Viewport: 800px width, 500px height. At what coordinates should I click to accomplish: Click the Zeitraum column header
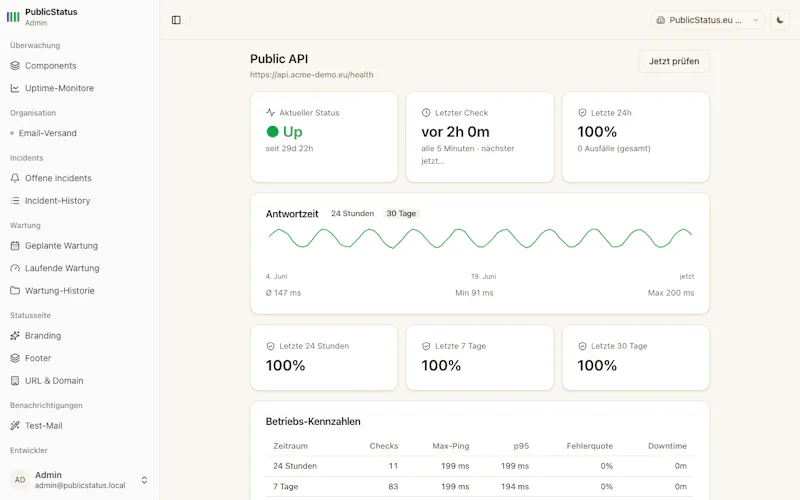pos(290,445)
